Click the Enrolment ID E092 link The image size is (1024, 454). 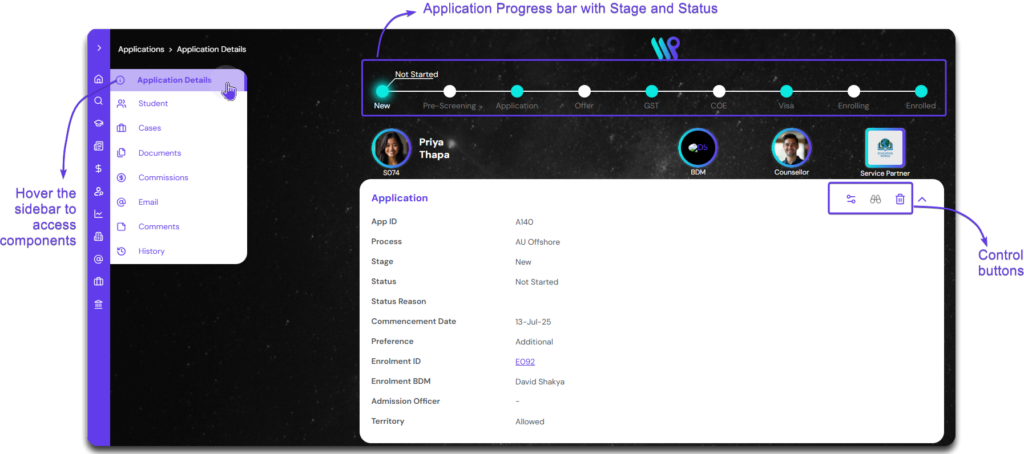point(525,361)
